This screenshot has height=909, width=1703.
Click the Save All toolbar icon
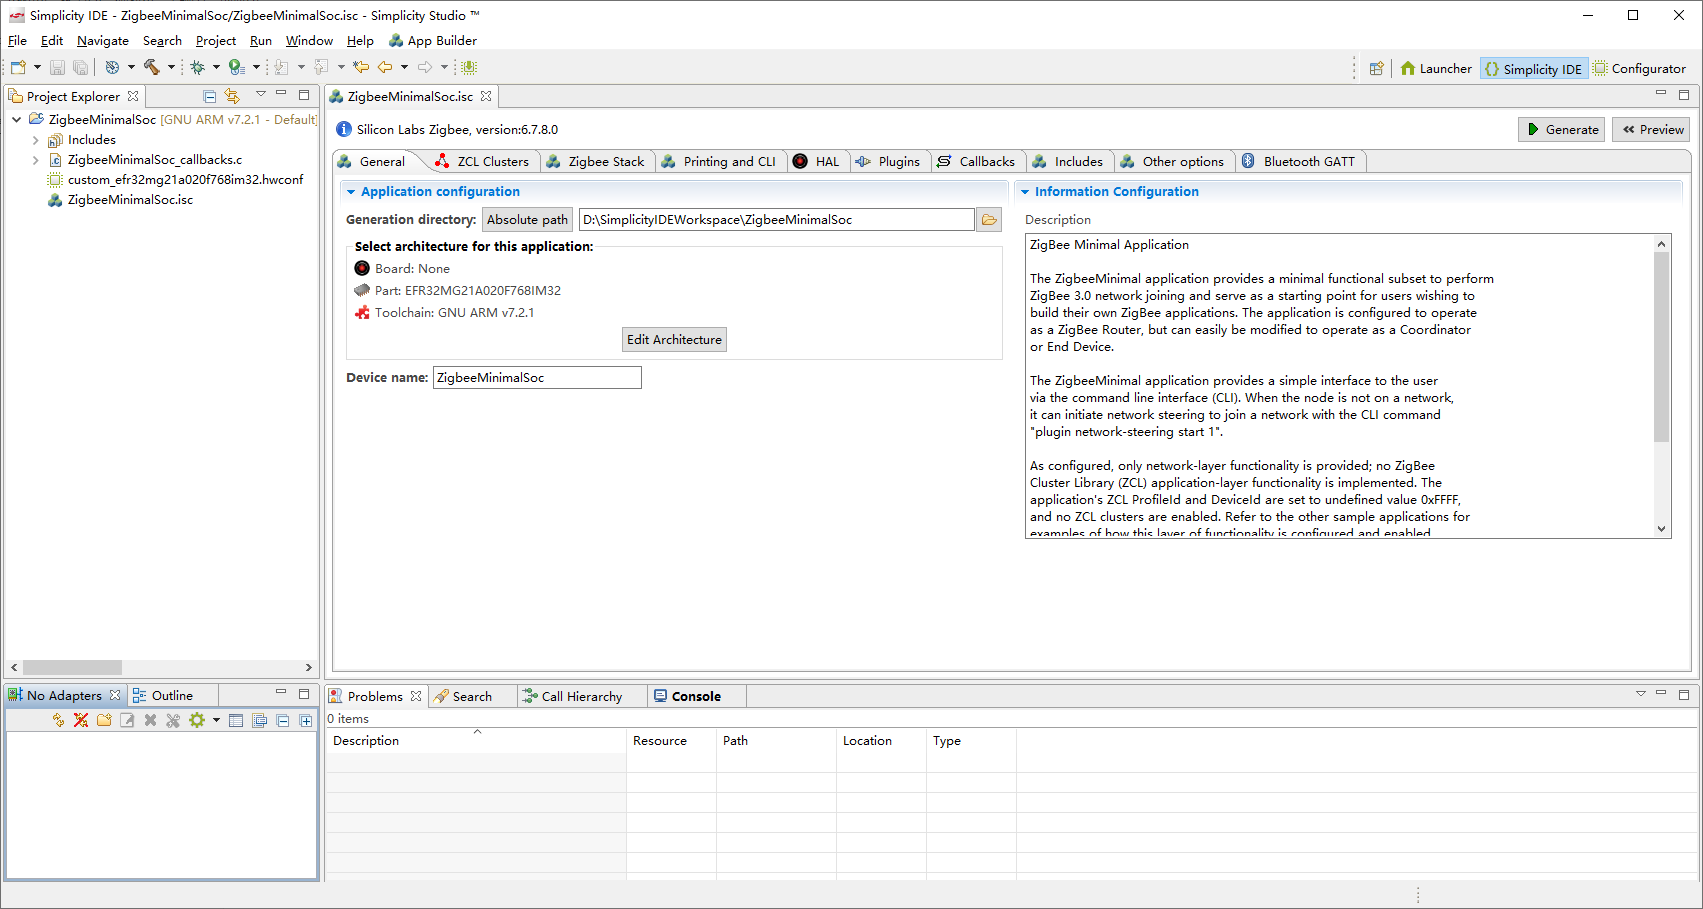point(80,67)
